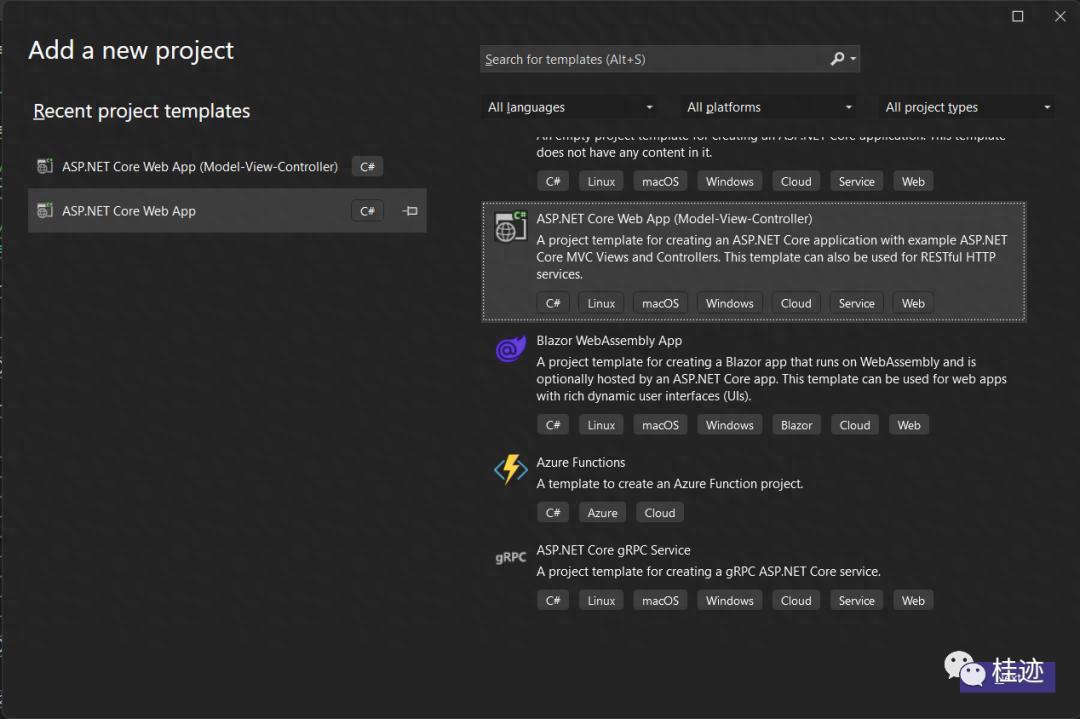Select the ASP.NET Core Web App (Model-View-Controller) title in list
Screen dimensions: 1080x719
point(674,218)
